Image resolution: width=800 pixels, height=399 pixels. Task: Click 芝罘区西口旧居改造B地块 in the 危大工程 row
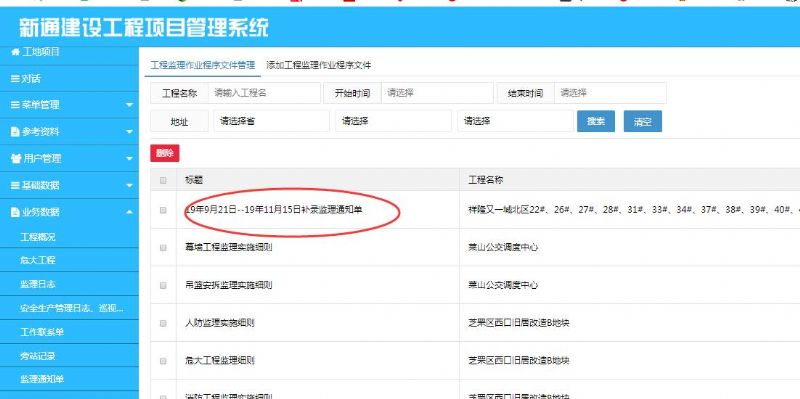point(519,361)
